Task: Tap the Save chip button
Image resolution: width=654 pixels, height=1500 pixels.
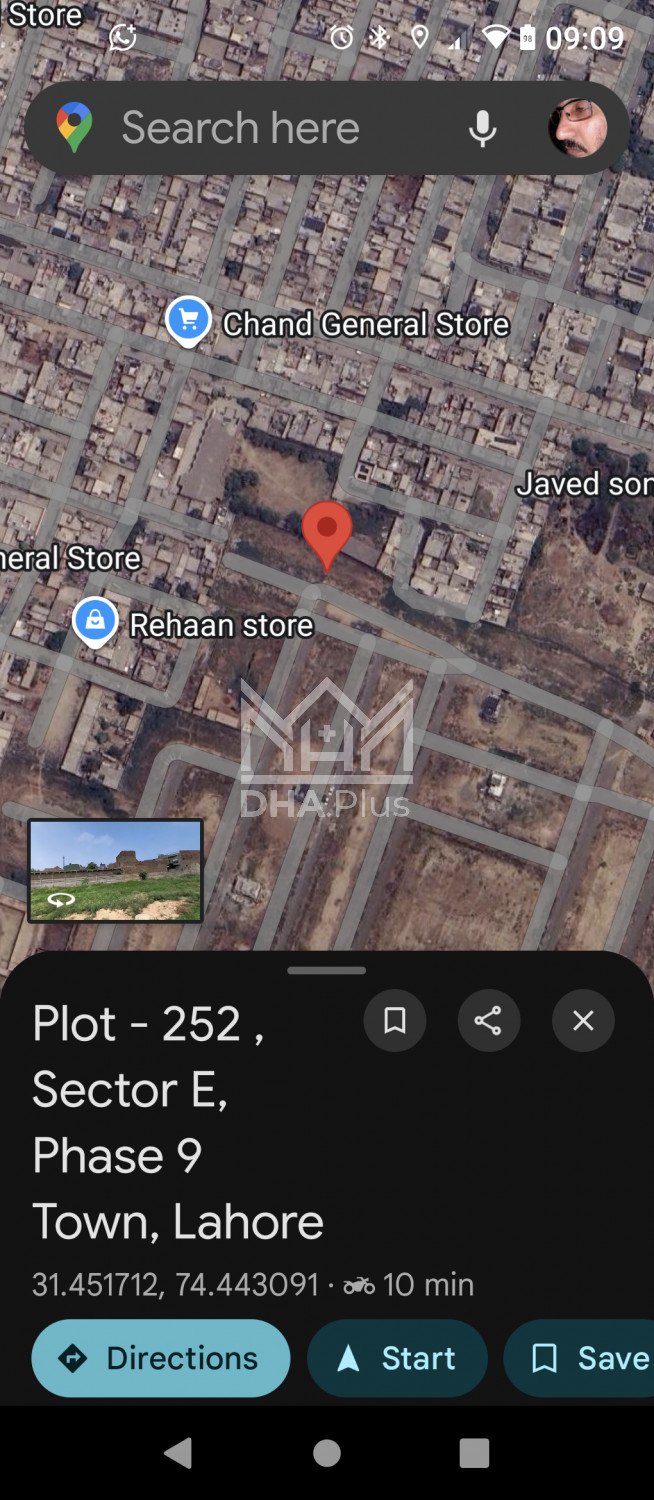Action: [x=579, y=1358]
